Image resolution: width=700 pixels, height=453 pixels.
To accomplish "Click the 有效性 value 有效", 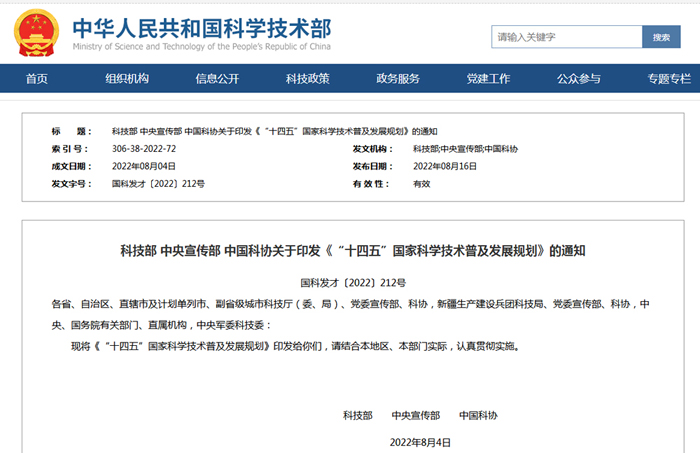I will (x=421, y=183).
